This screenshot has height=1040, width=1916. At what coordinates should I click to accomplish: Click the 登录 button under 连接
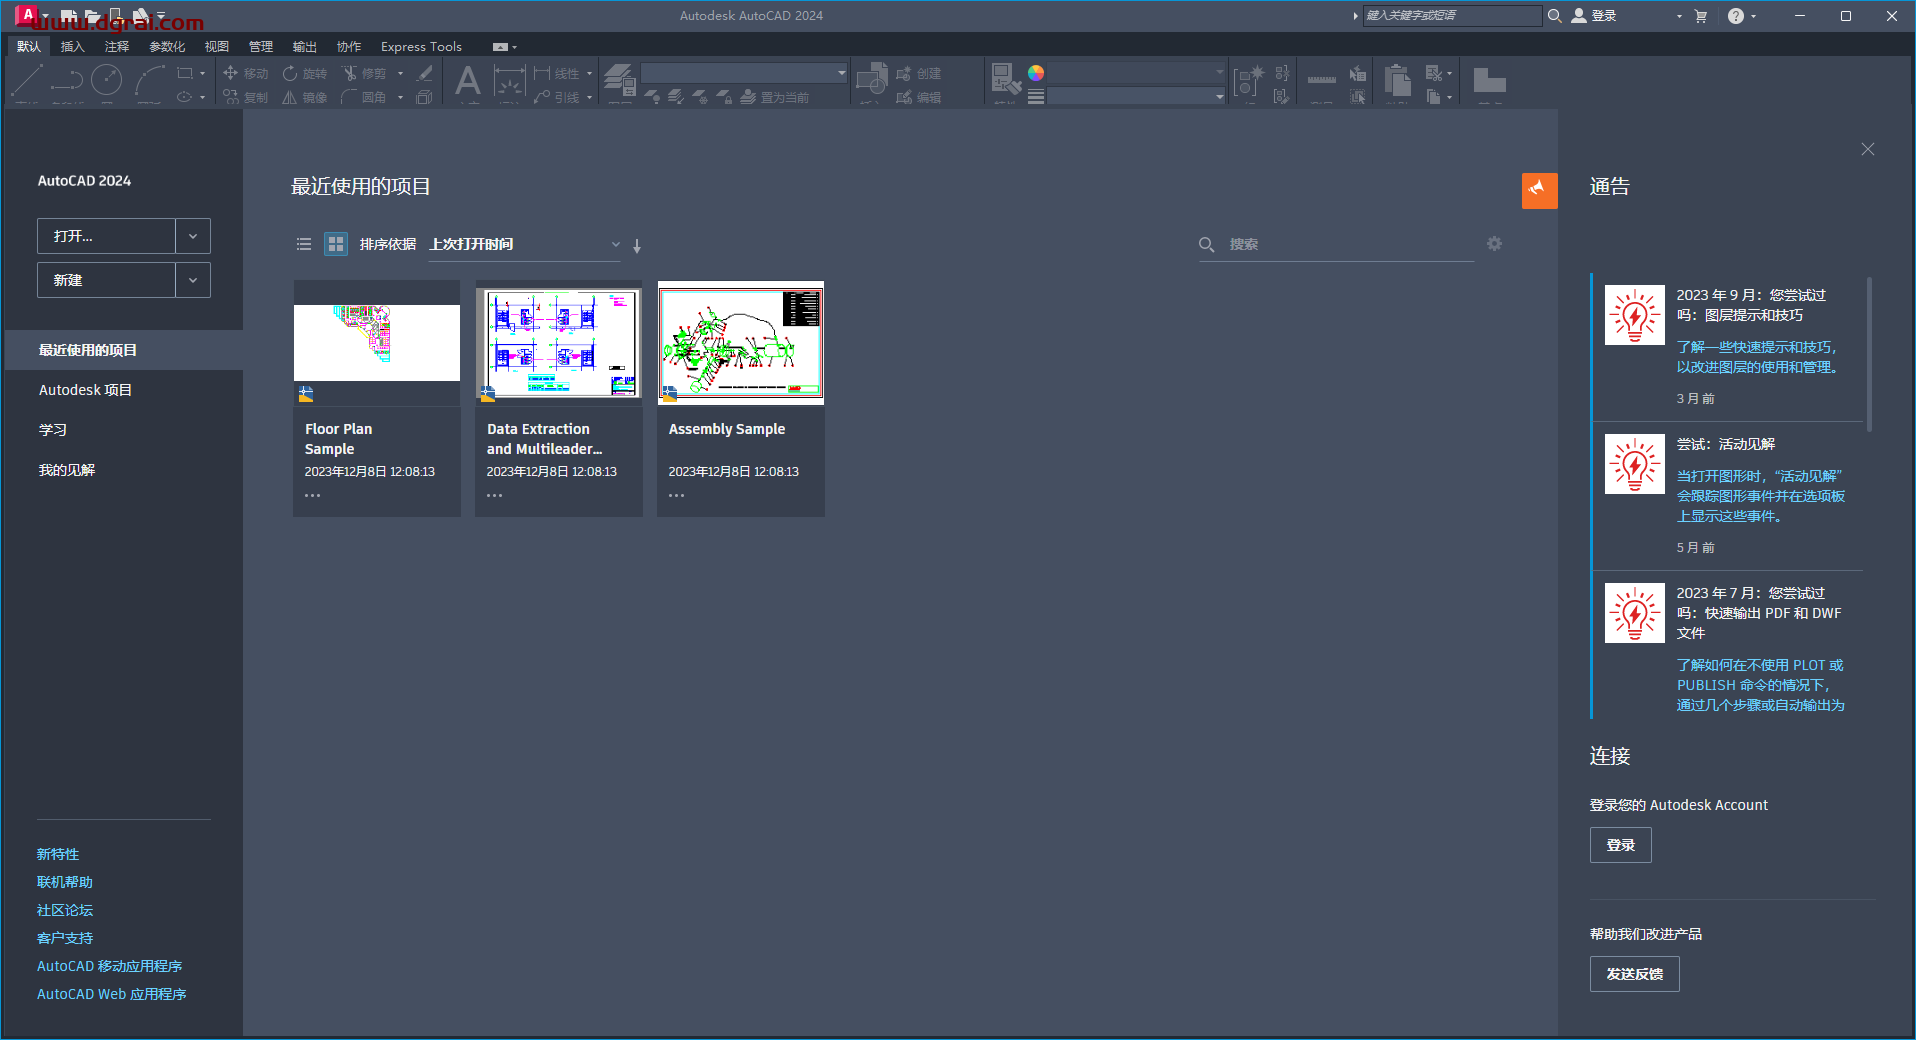(1620, 845)
